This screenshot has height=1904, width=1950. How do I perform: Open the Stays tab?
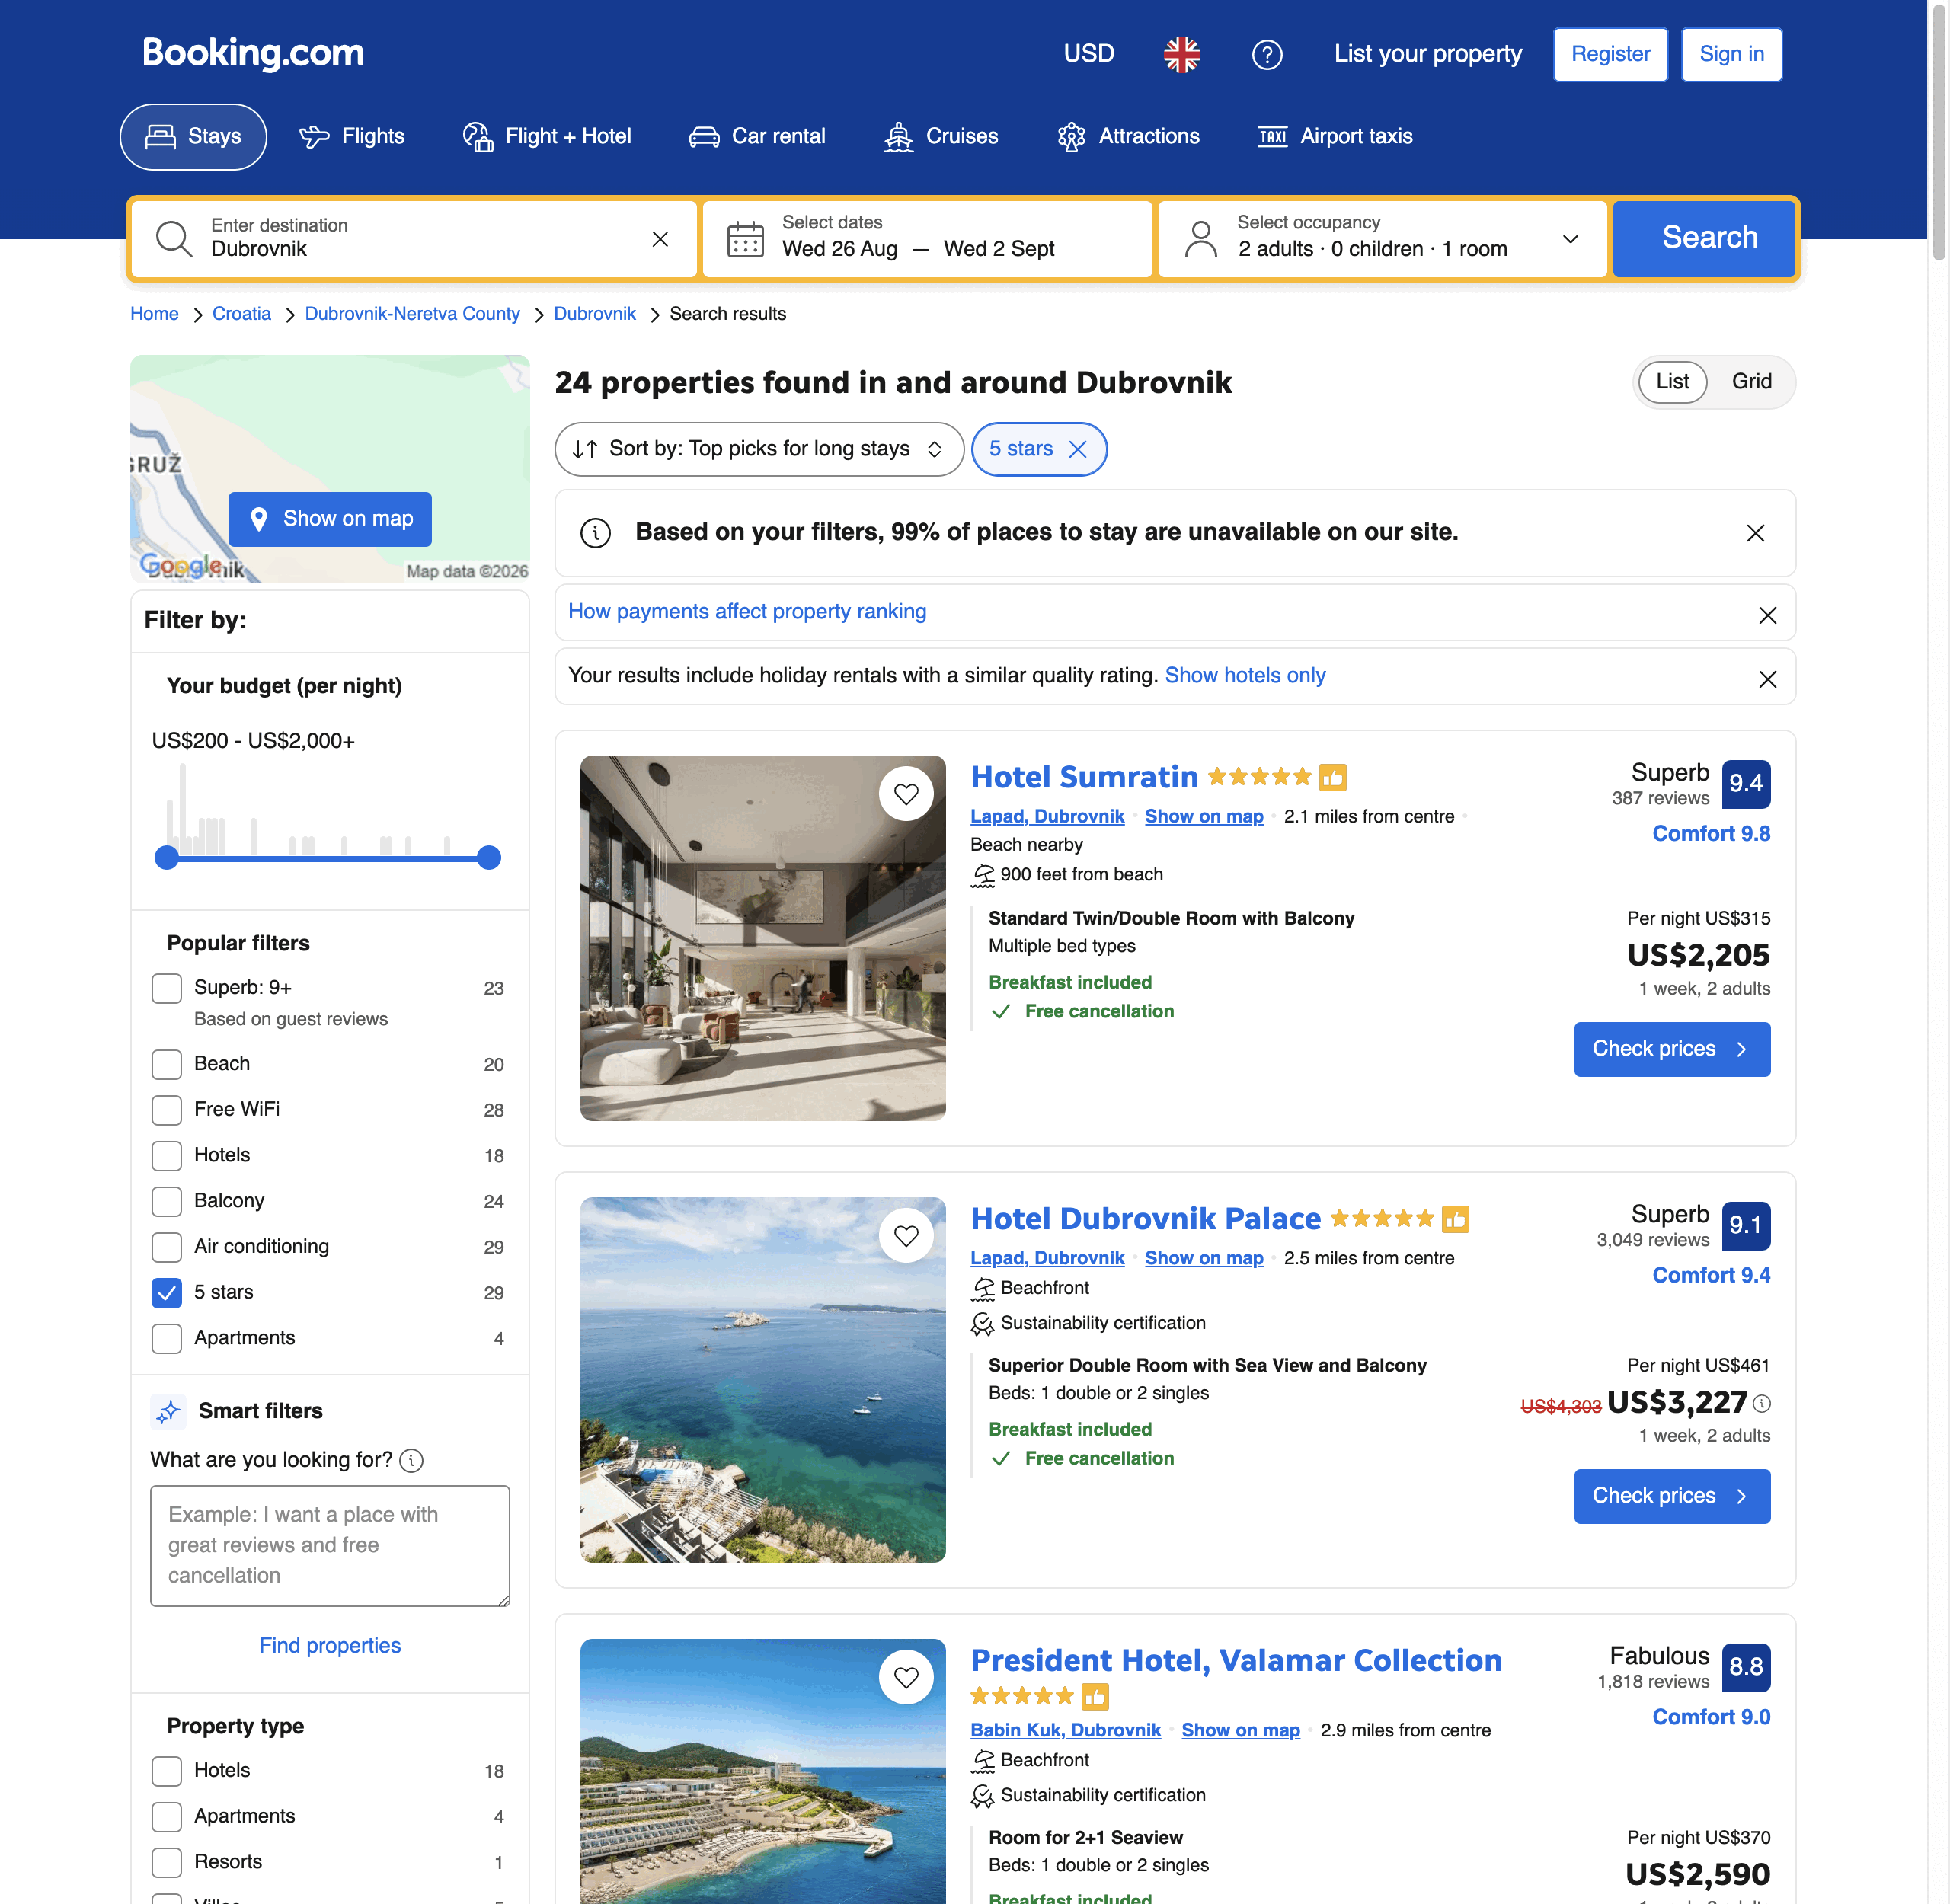[193, 137]
